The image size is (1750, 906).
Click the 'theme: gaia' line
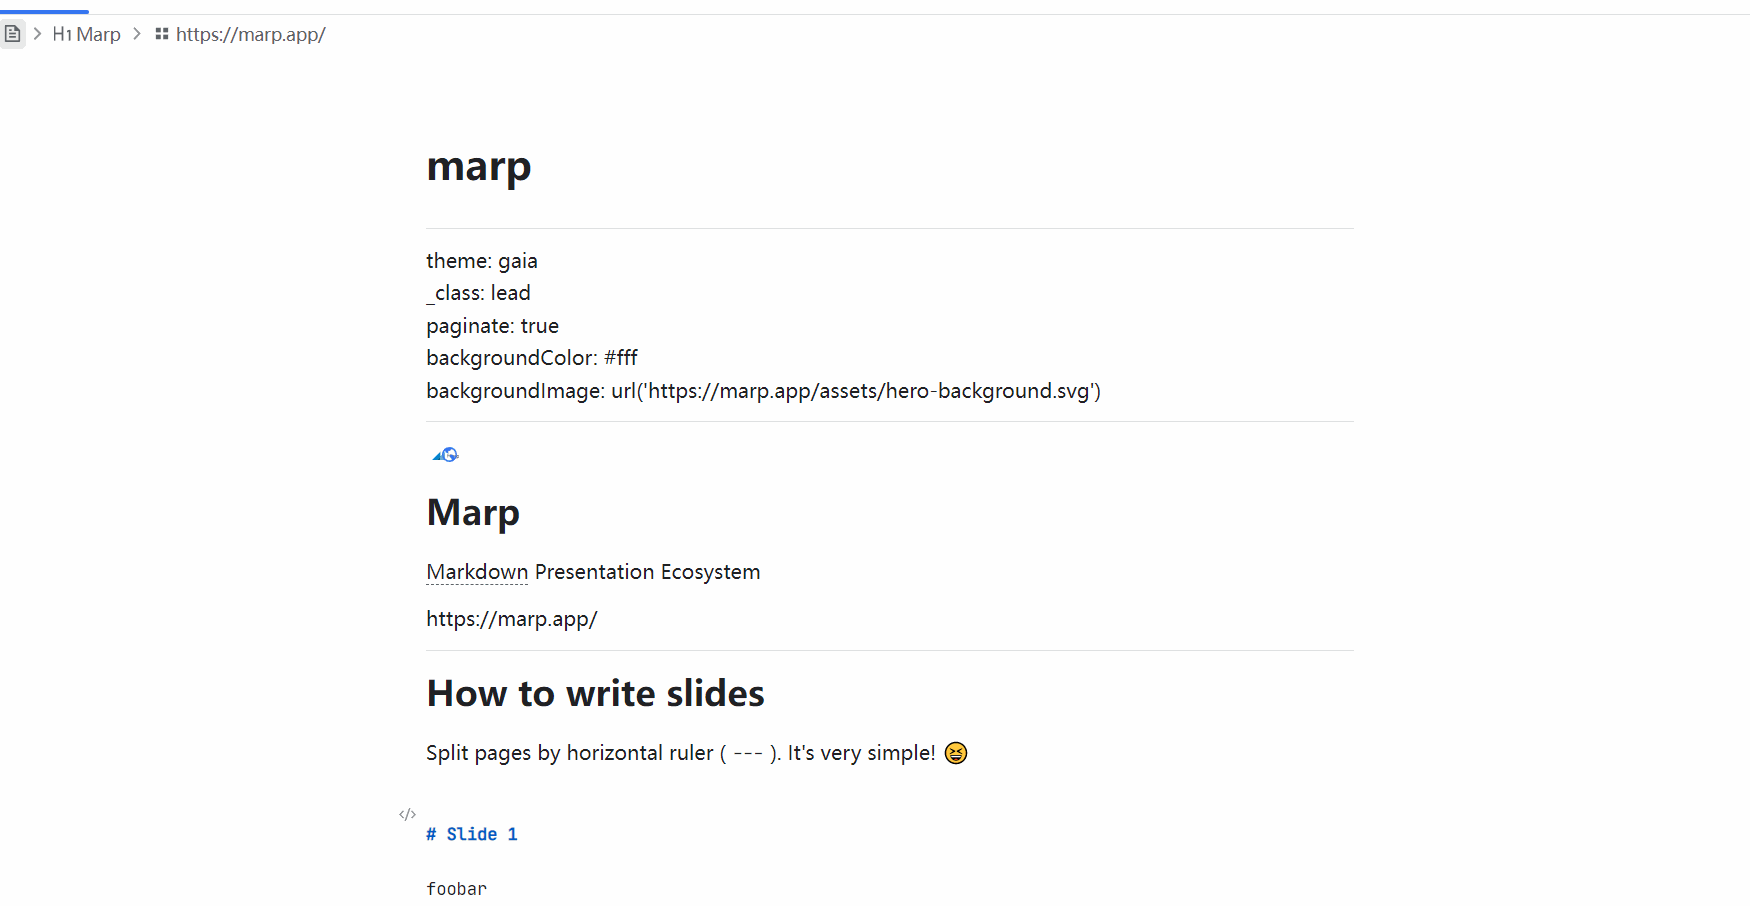pos(482,261)
